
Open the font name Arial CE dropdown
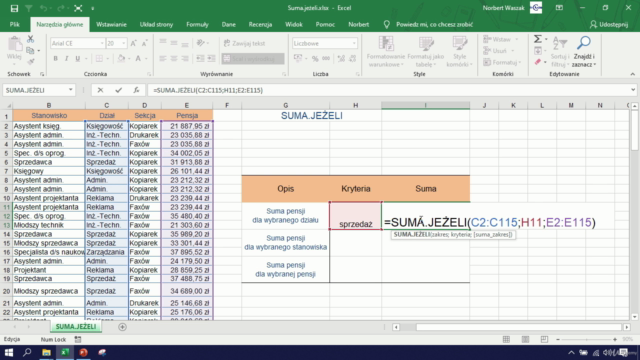[x=102, y=43]
